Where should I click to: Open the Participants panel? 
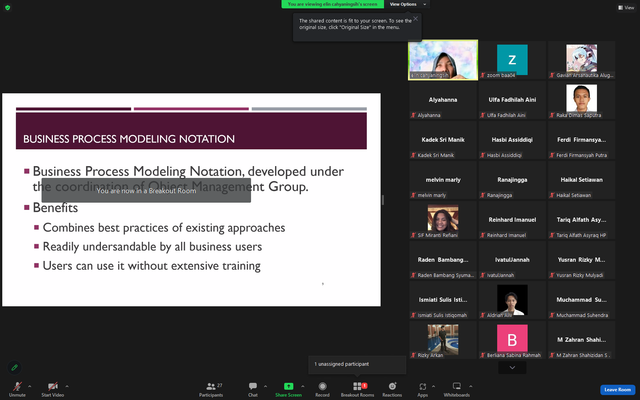click(x=211, y=389)
